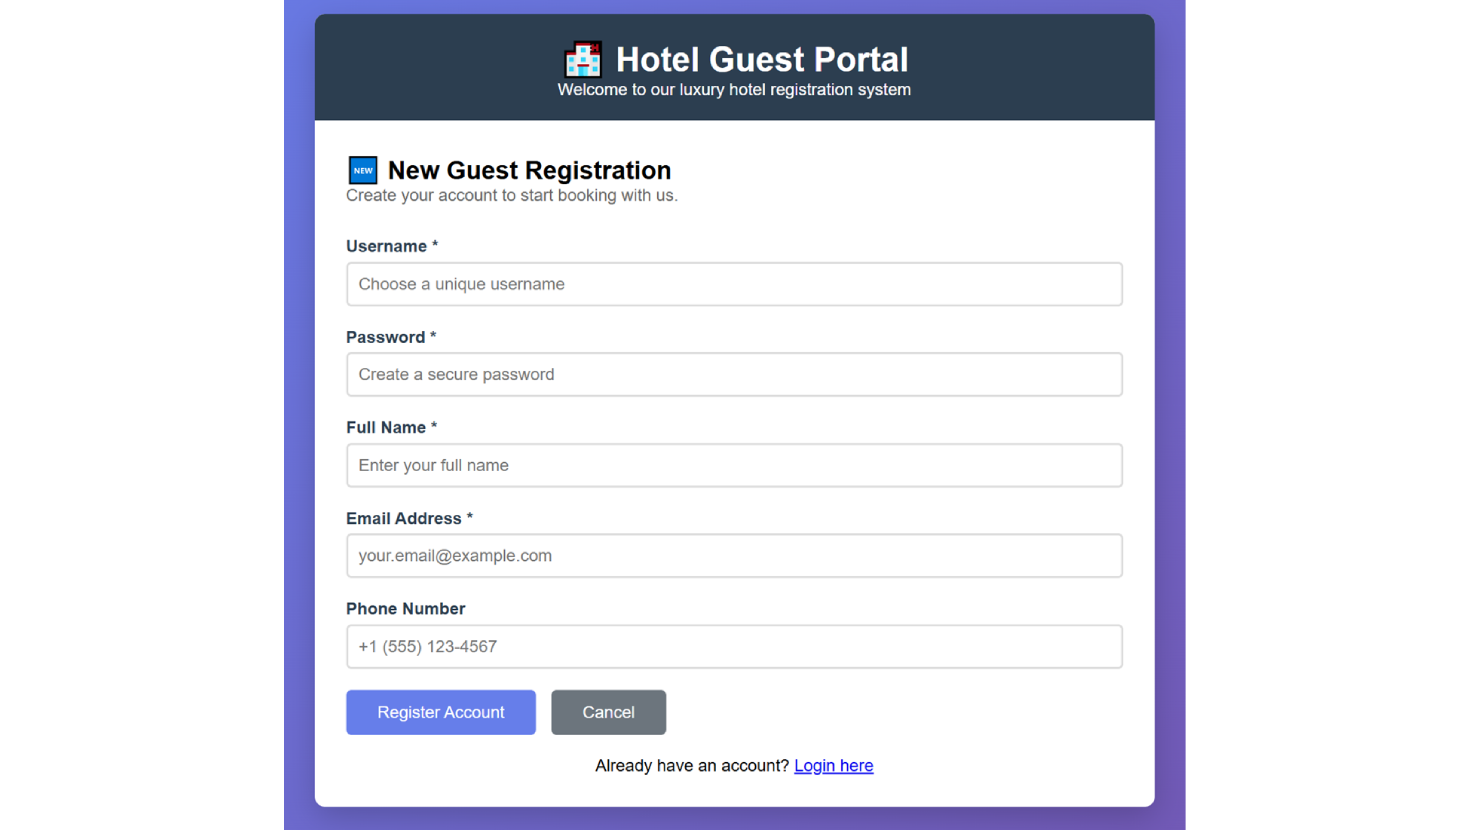Click the hotel building icon in header
Viewport: 1470px width, 830px height.
582,60
